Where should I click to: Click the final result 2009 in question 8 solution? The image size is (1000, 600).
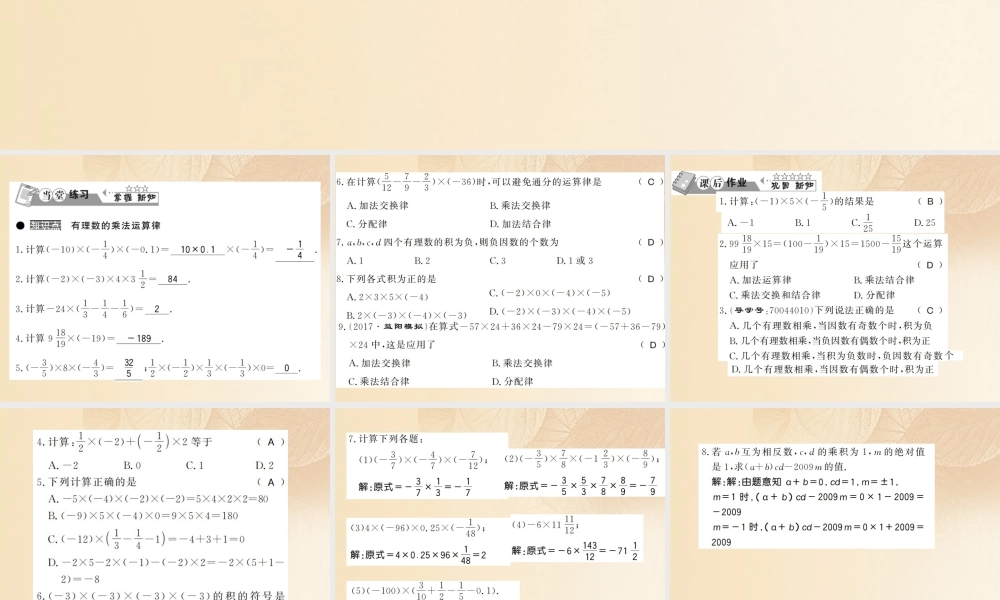[721, 543]
